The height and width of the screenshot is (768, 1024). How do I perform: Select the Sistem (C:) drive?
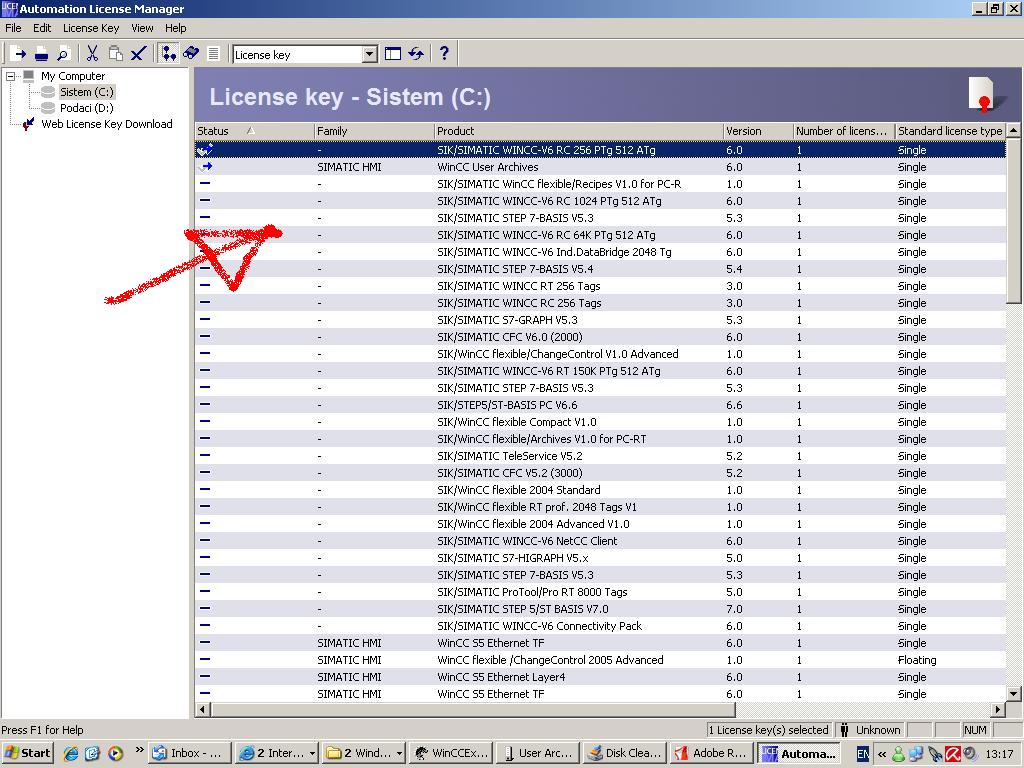pyautogui.click(x=87, y=92)
